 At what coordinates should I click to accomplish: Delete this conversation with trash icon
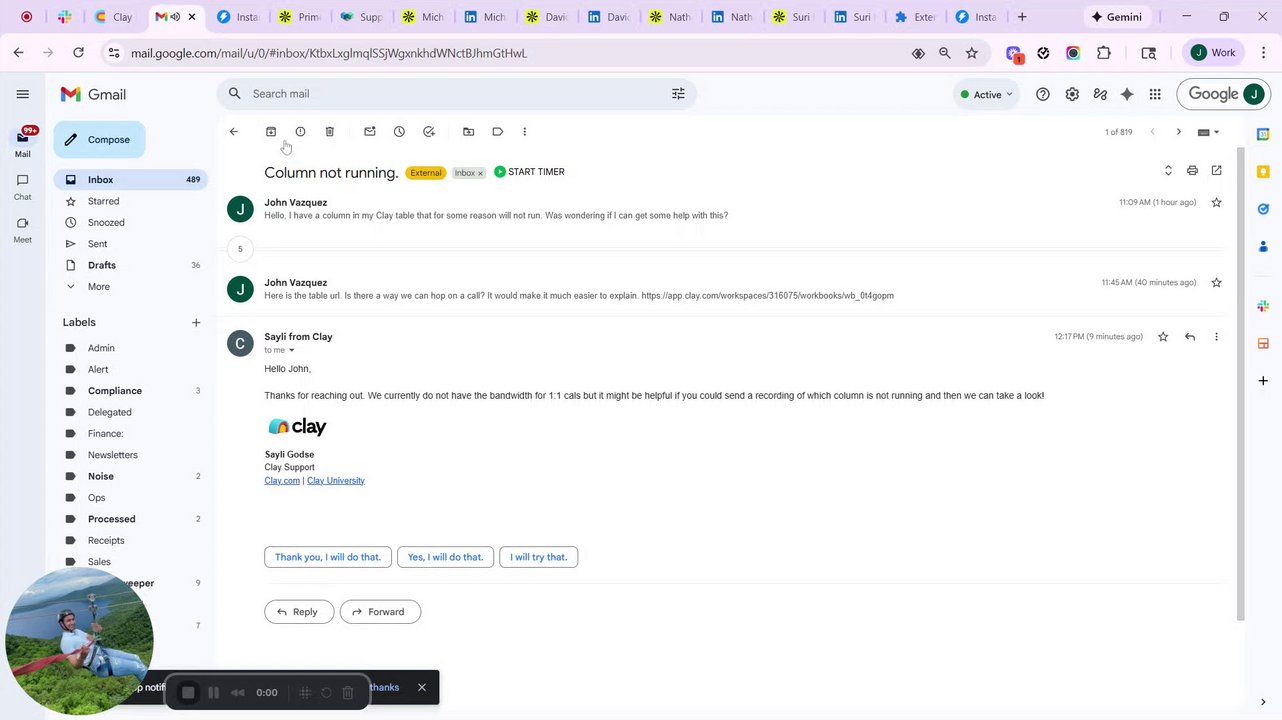pos(330,132)
